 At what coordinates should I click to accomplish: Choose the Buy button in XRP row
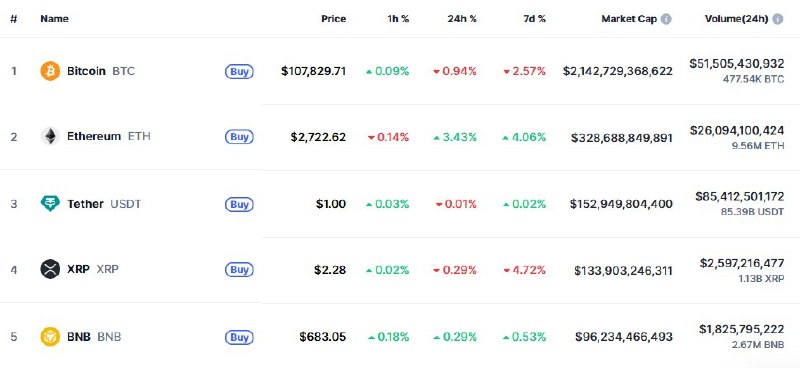click(x=239, y=269)
